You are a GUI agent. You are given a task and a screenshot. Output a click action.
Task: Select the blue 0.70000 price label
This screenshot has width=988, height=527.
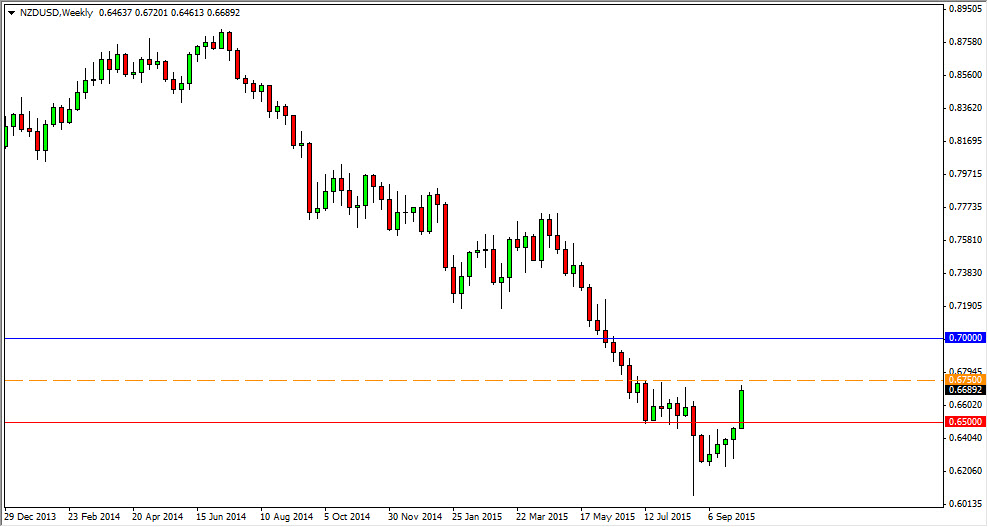966,339
